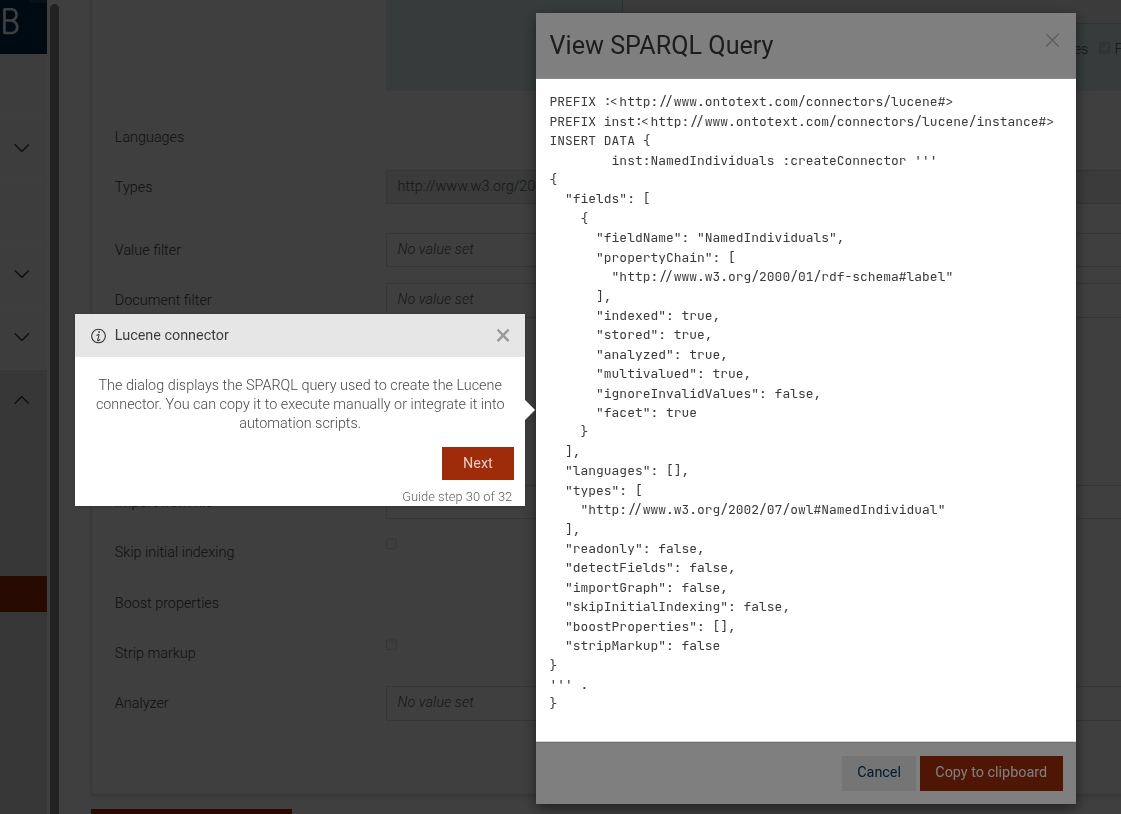Toggle the Skip initial indexing checkbox
1121x814 pixels.
click(392, 544)
